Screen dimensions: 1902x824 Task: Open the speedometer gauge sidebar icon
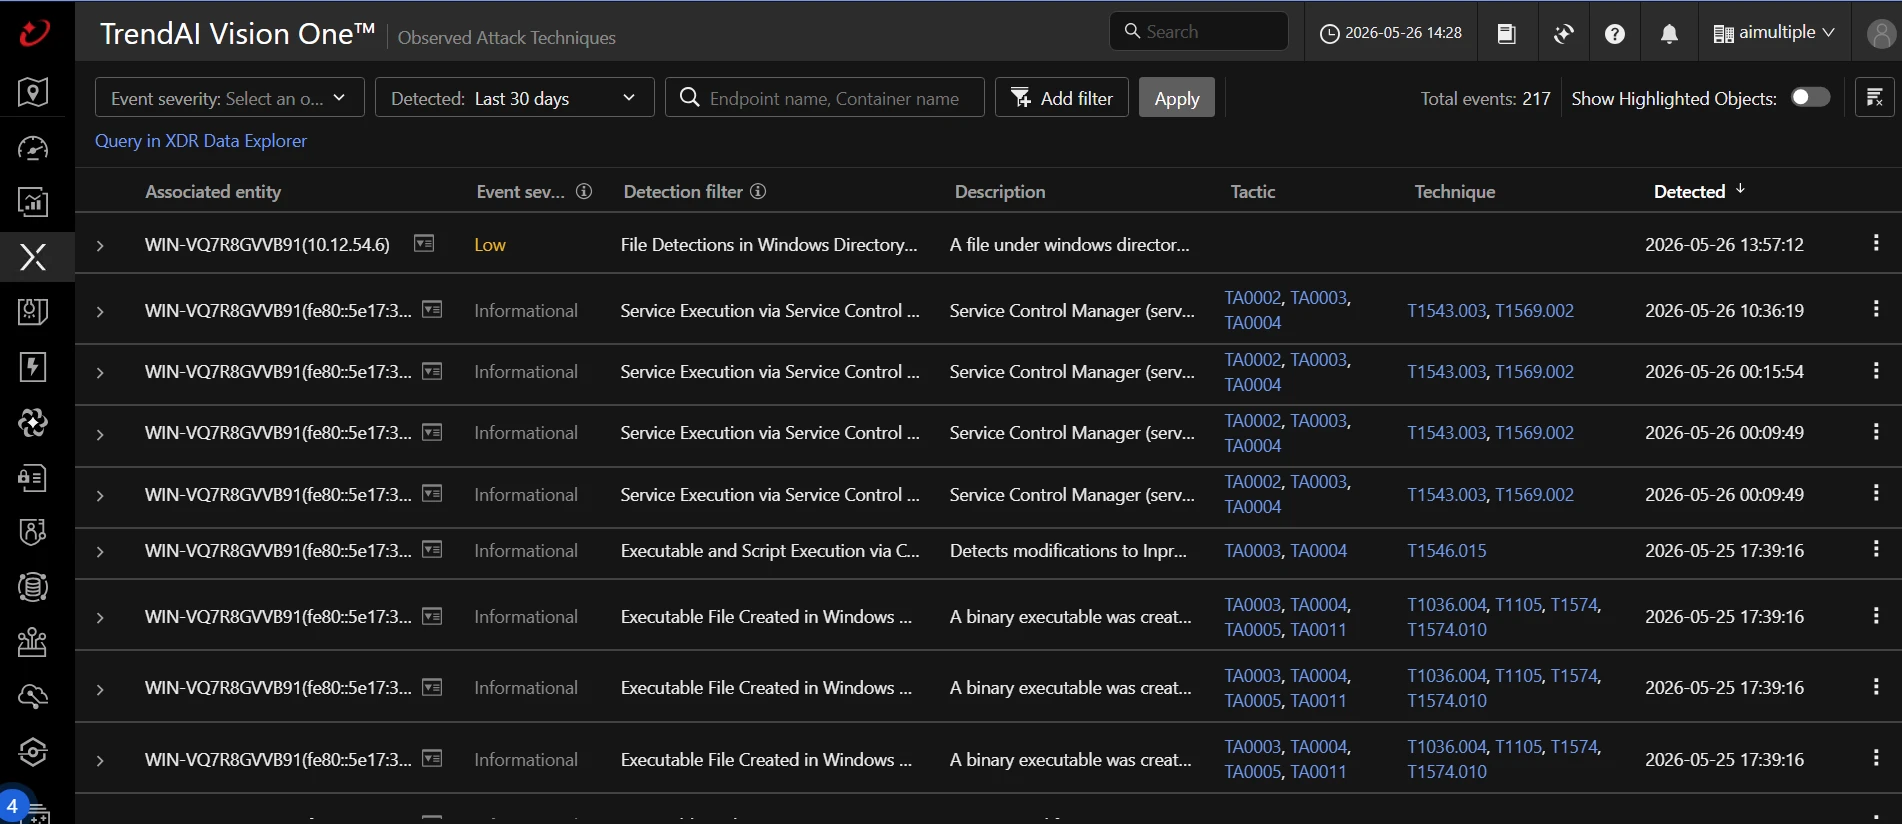pyautogui.click(x=33, y=148)
